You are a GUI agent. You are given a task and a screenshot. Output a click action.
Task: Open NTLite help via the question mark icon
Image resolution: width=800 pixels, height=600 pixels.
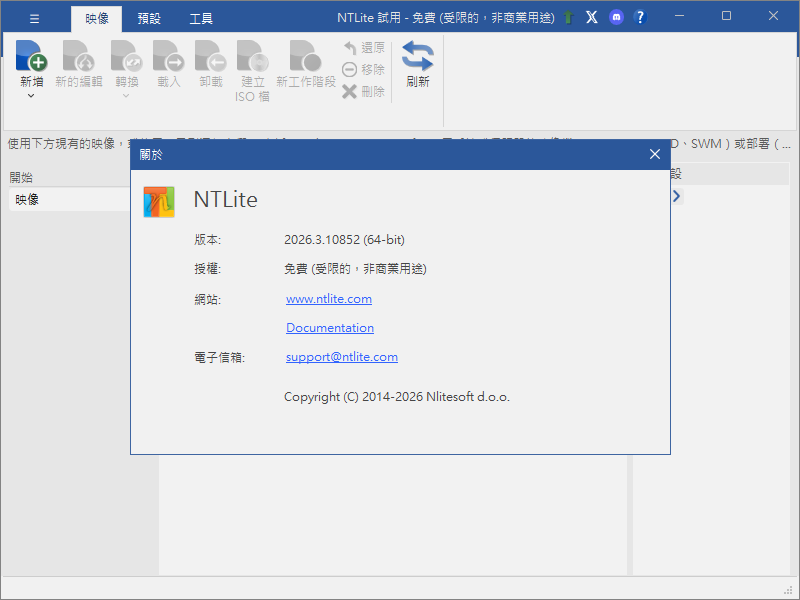[639, 17]
